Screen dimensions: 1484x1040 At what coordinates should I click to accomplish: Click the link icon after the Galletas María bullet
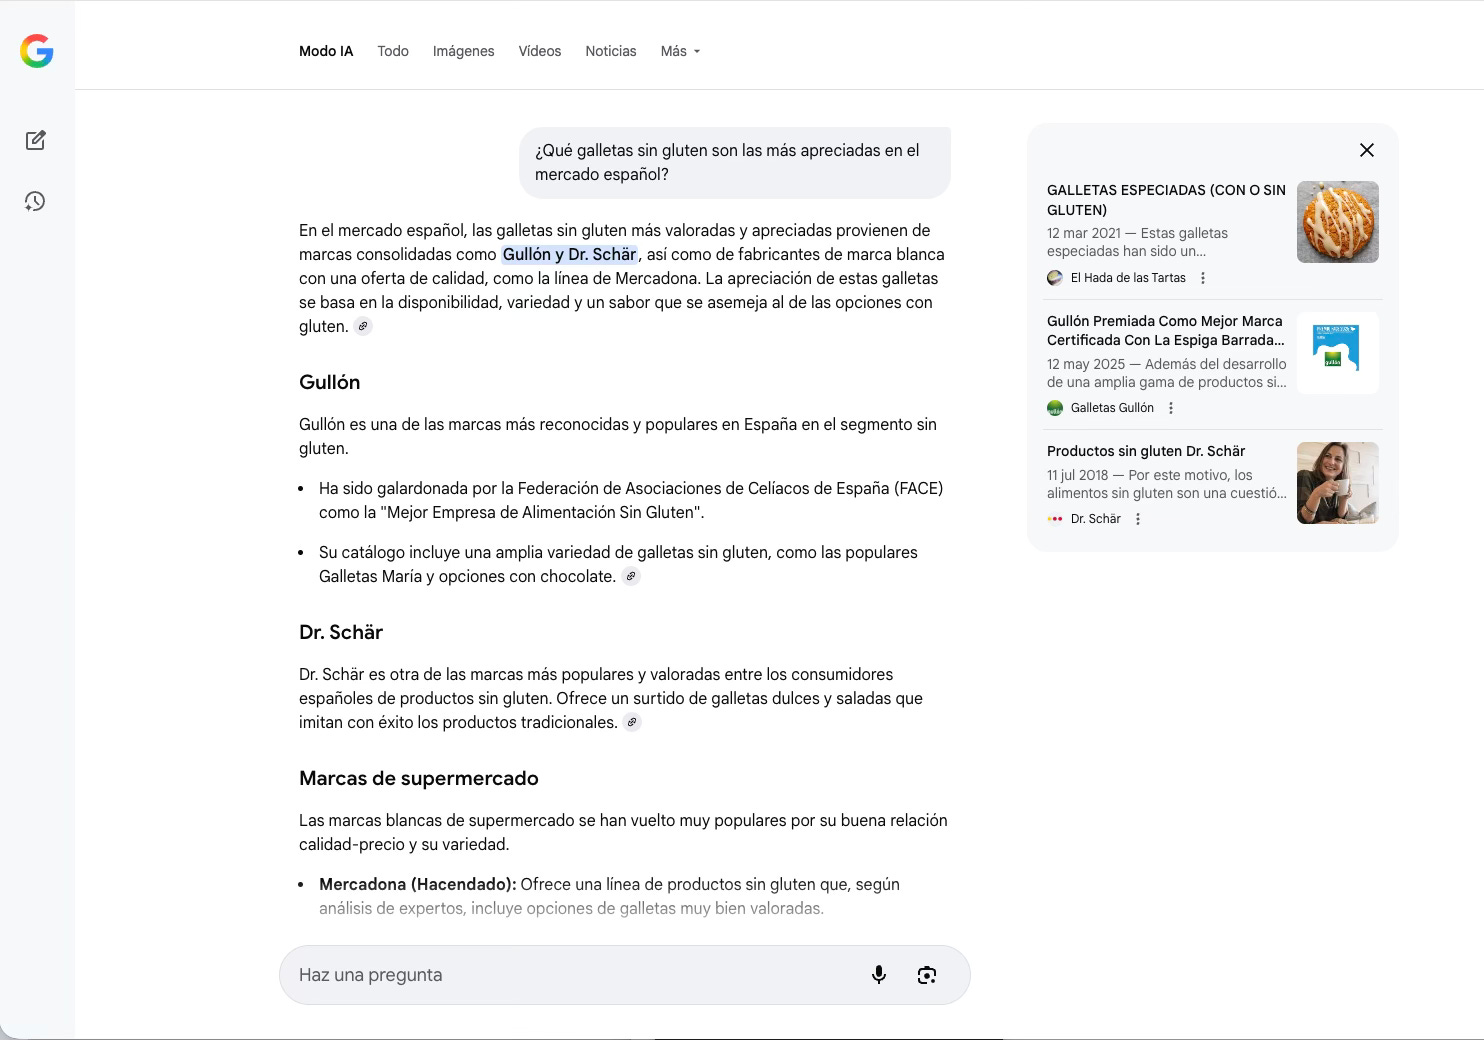631,576
